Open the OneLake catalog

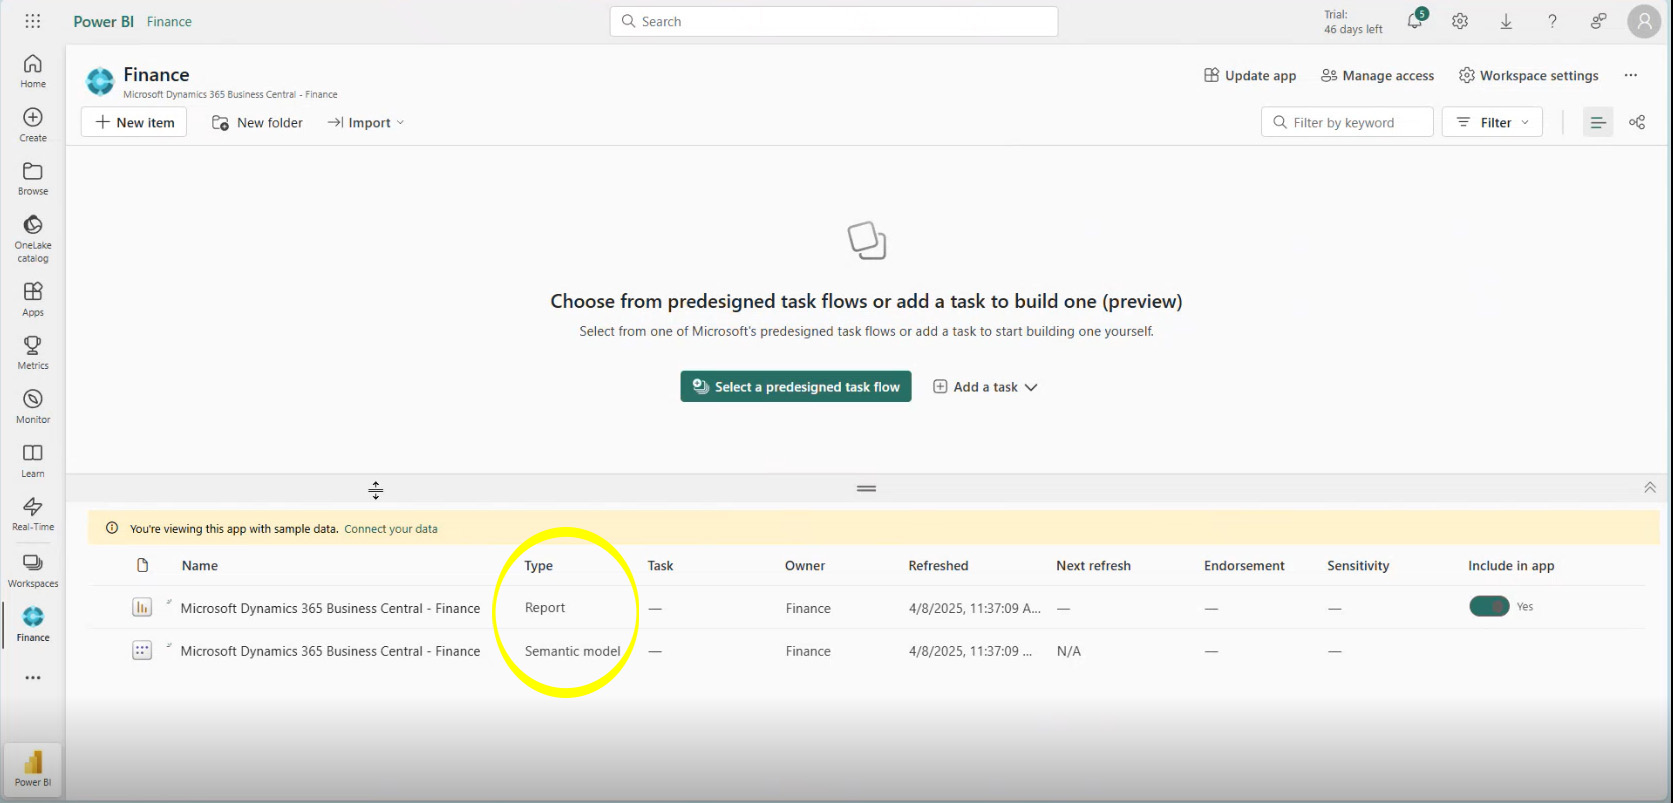click(x=33, y=239)
